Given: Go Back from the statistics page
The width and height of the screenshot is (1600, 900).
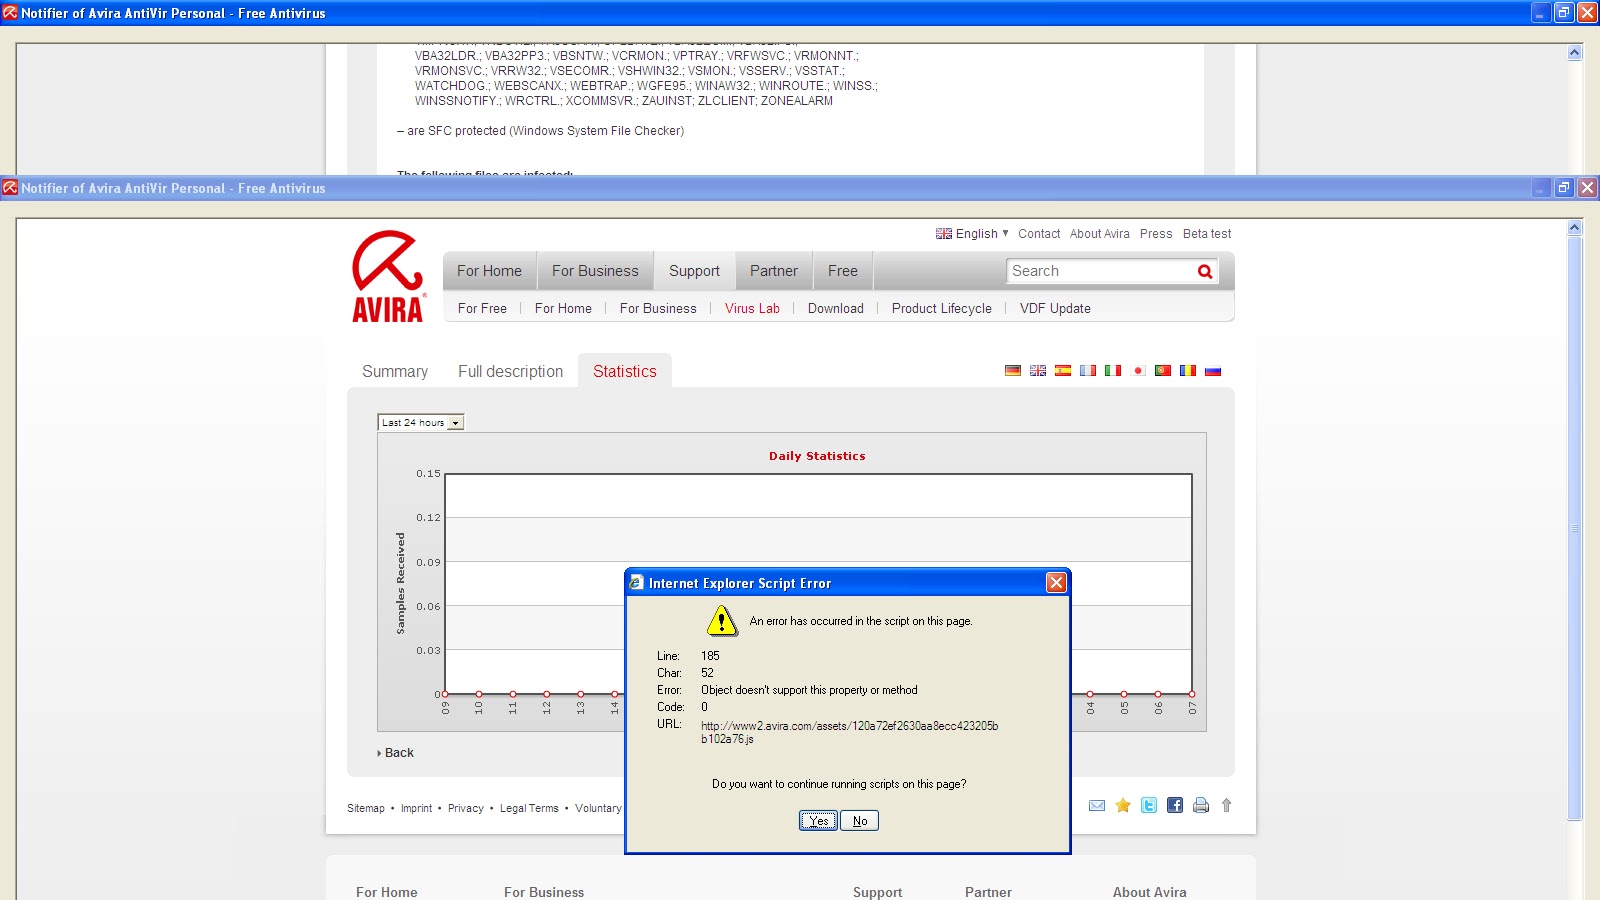Looking at the screenshot, I should (x=396, y=753).
